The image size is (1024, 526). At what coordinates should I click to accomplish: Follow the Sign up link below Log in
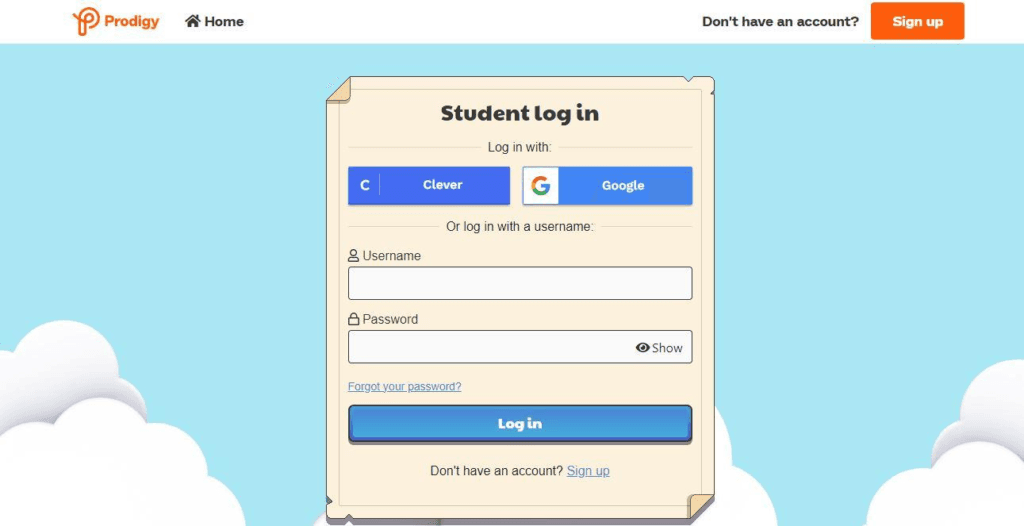tap(588, 470)
